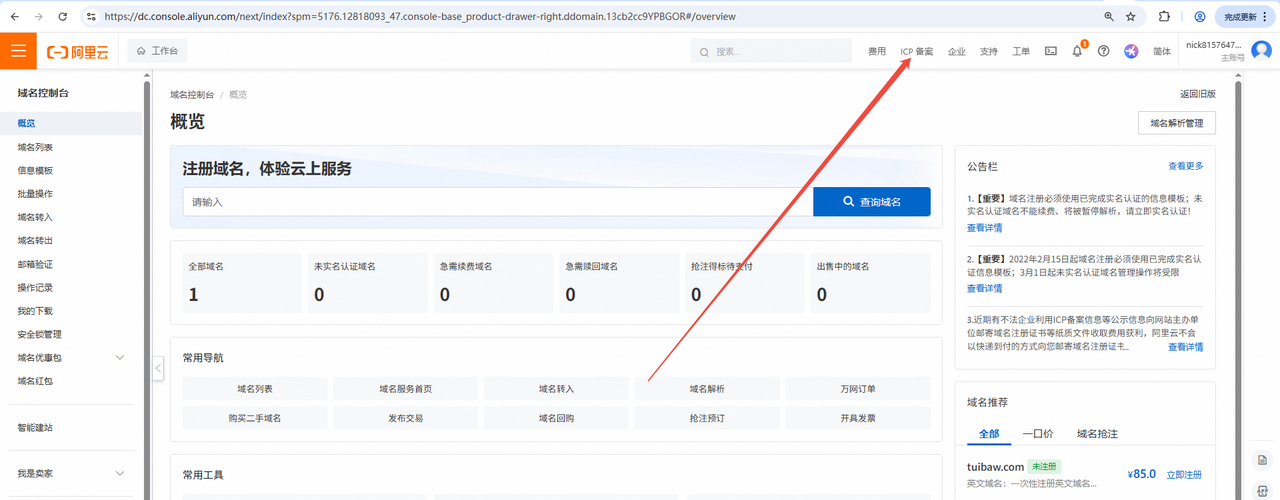Open the 域名解析管理 button
Screen dimensions: 1280x500
[x=1176, y=123]
